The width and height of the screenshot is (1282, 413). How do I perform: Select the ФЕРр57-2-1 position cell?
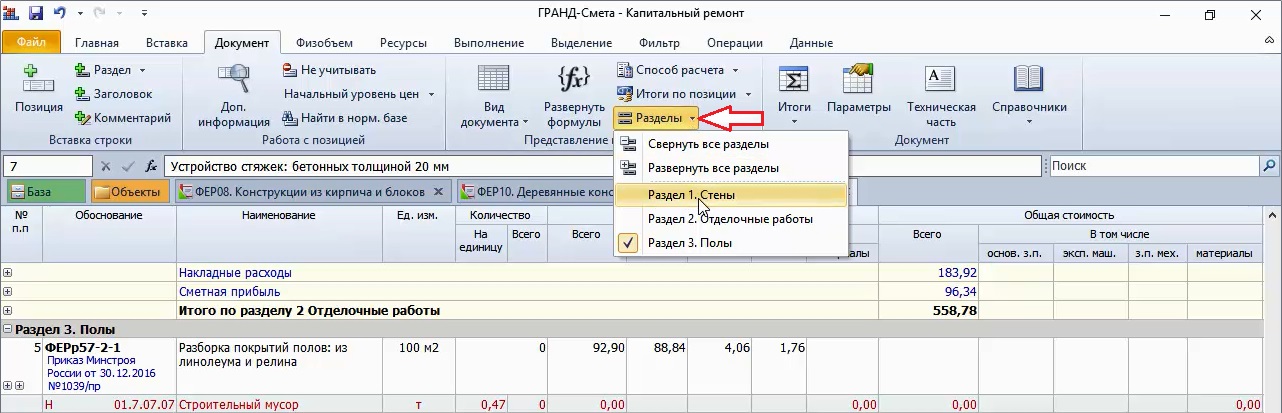click(110, 366)
